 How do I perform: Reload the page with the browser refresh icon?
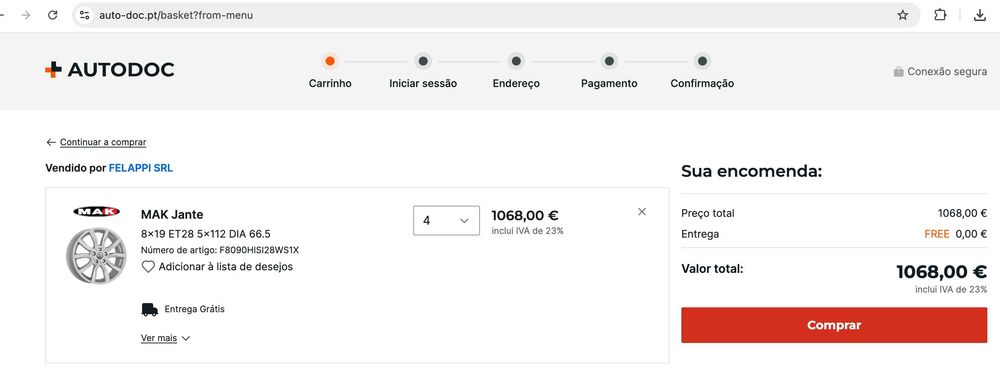53,15
